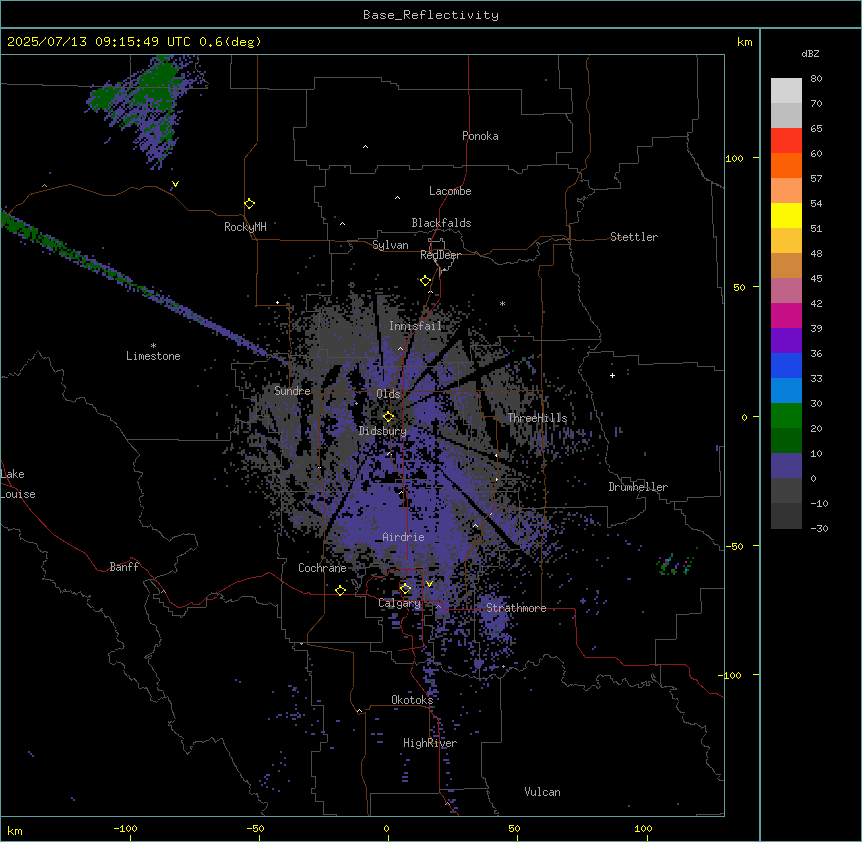Image resolution: width=862 pixels, height=842 pixels.
Task: Click the 65 value in dBZ legend
Action: [x=816, y=129]
